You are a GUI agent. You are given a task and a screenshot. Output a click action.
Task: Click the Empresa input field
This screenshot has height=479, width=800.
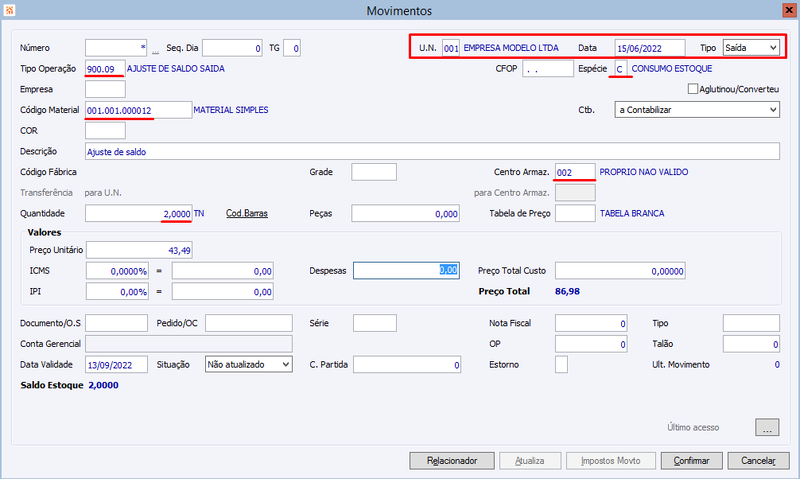click(105, 89)
